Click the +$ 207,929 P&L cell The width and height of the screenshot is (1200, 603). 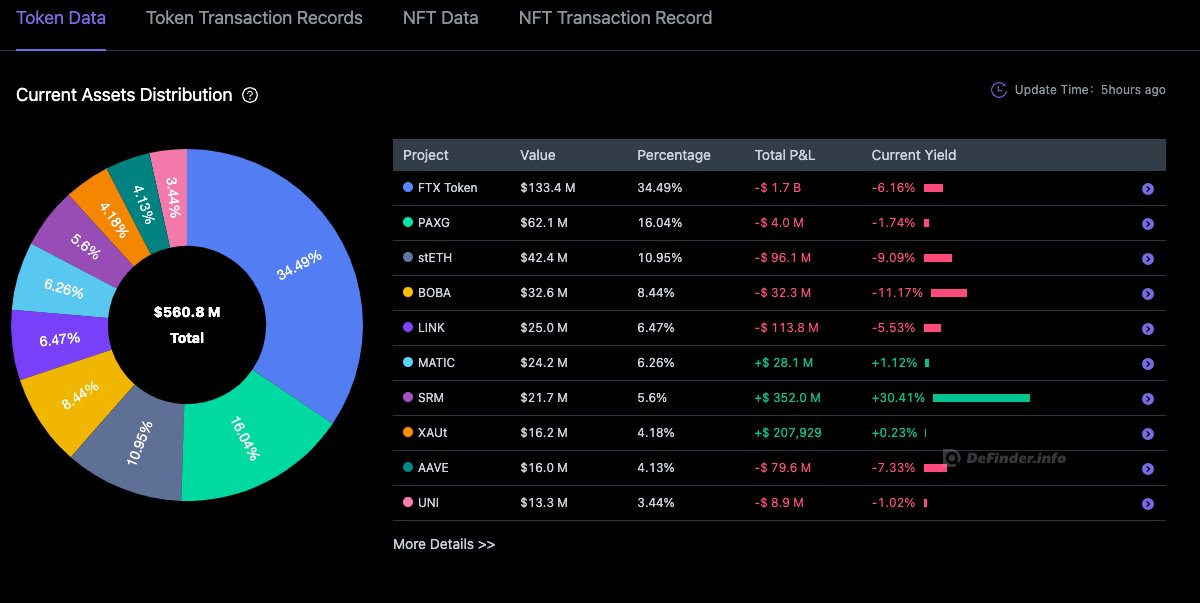click(x=789, y=433)
